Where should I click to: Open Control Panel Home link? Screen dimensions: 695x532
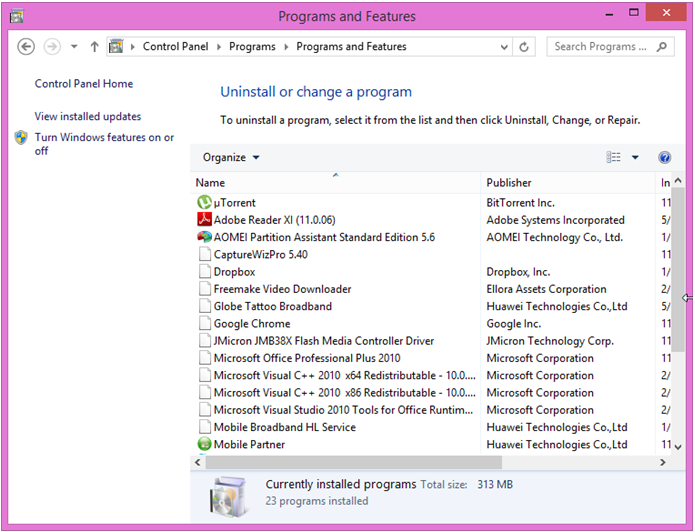(84, 84)
